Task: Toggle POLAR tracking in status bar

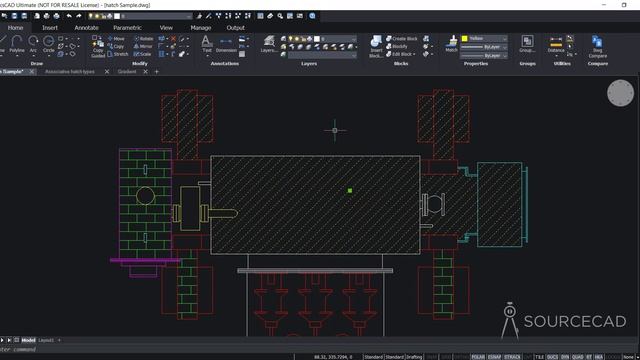Action: tap(478, 357)
